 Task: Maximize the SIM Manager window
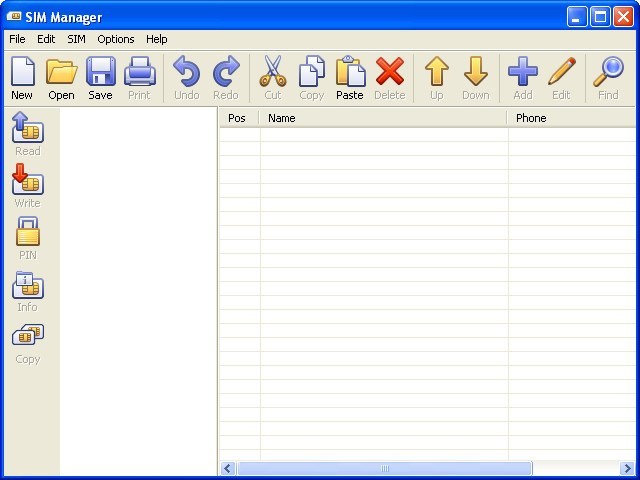600,17
